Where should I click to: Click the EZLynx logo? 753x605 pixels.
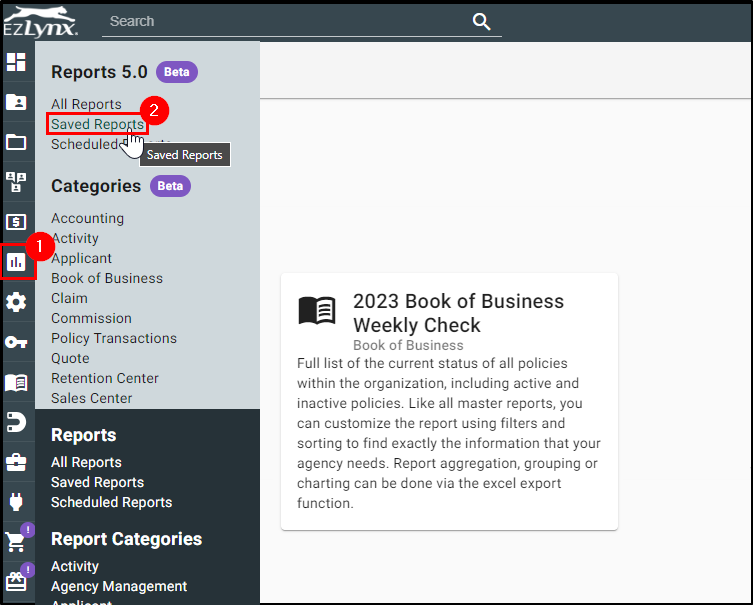[x=40, y=22]
